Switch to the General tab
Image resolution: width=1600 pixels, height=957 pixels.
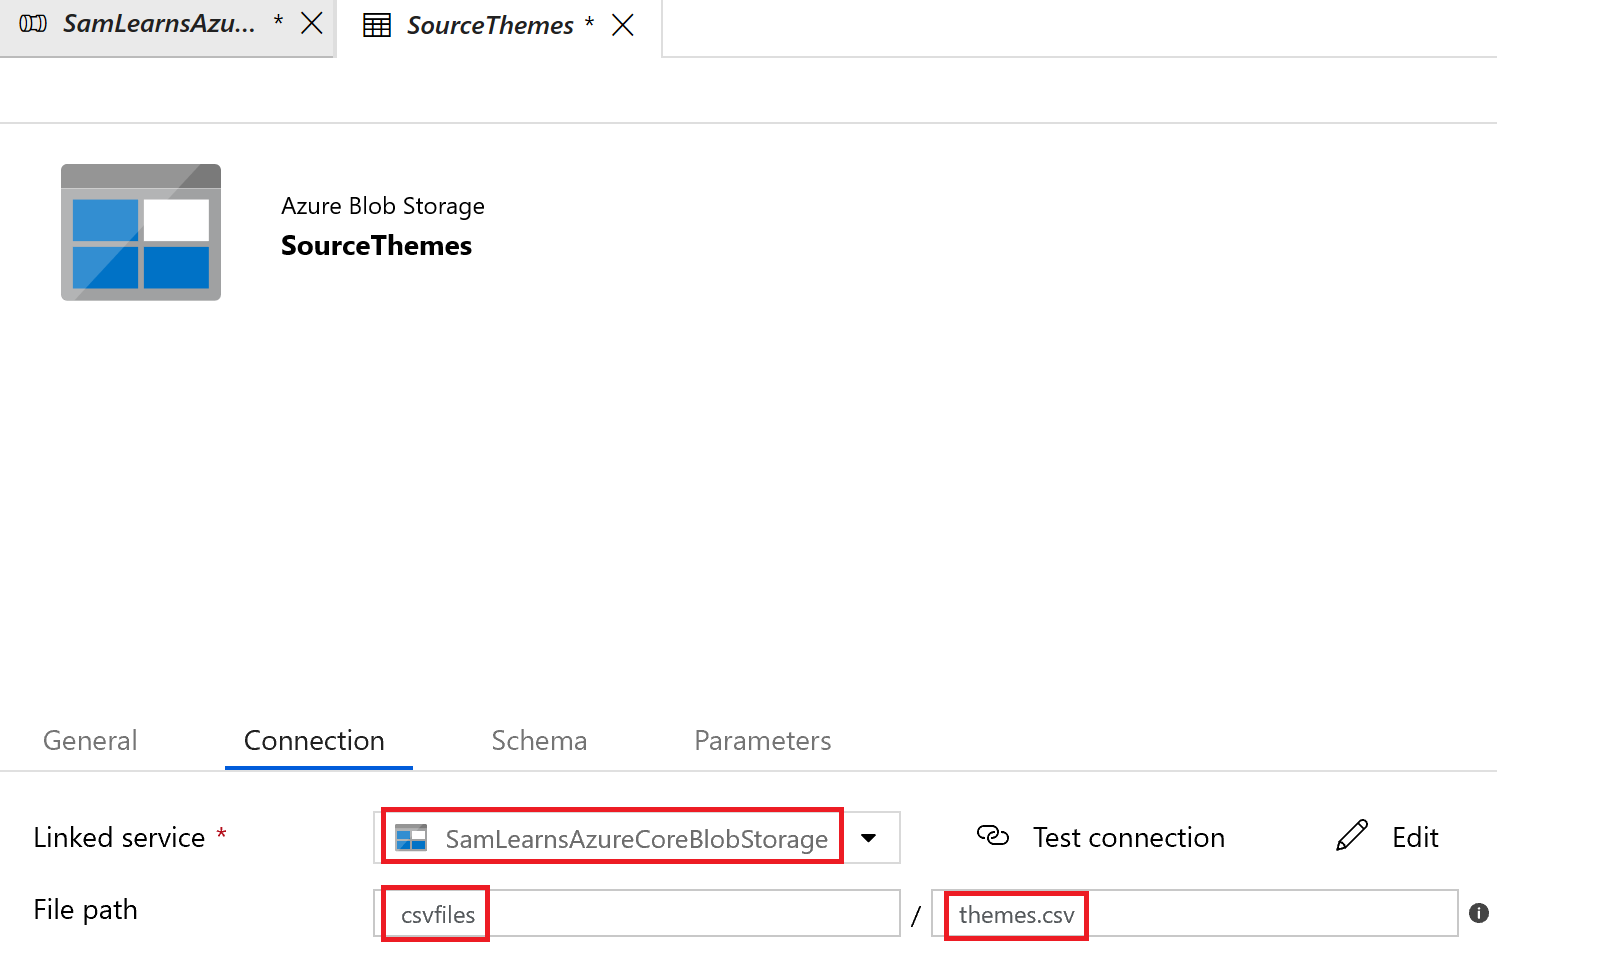pyautogui.click(x=90, y=741)
